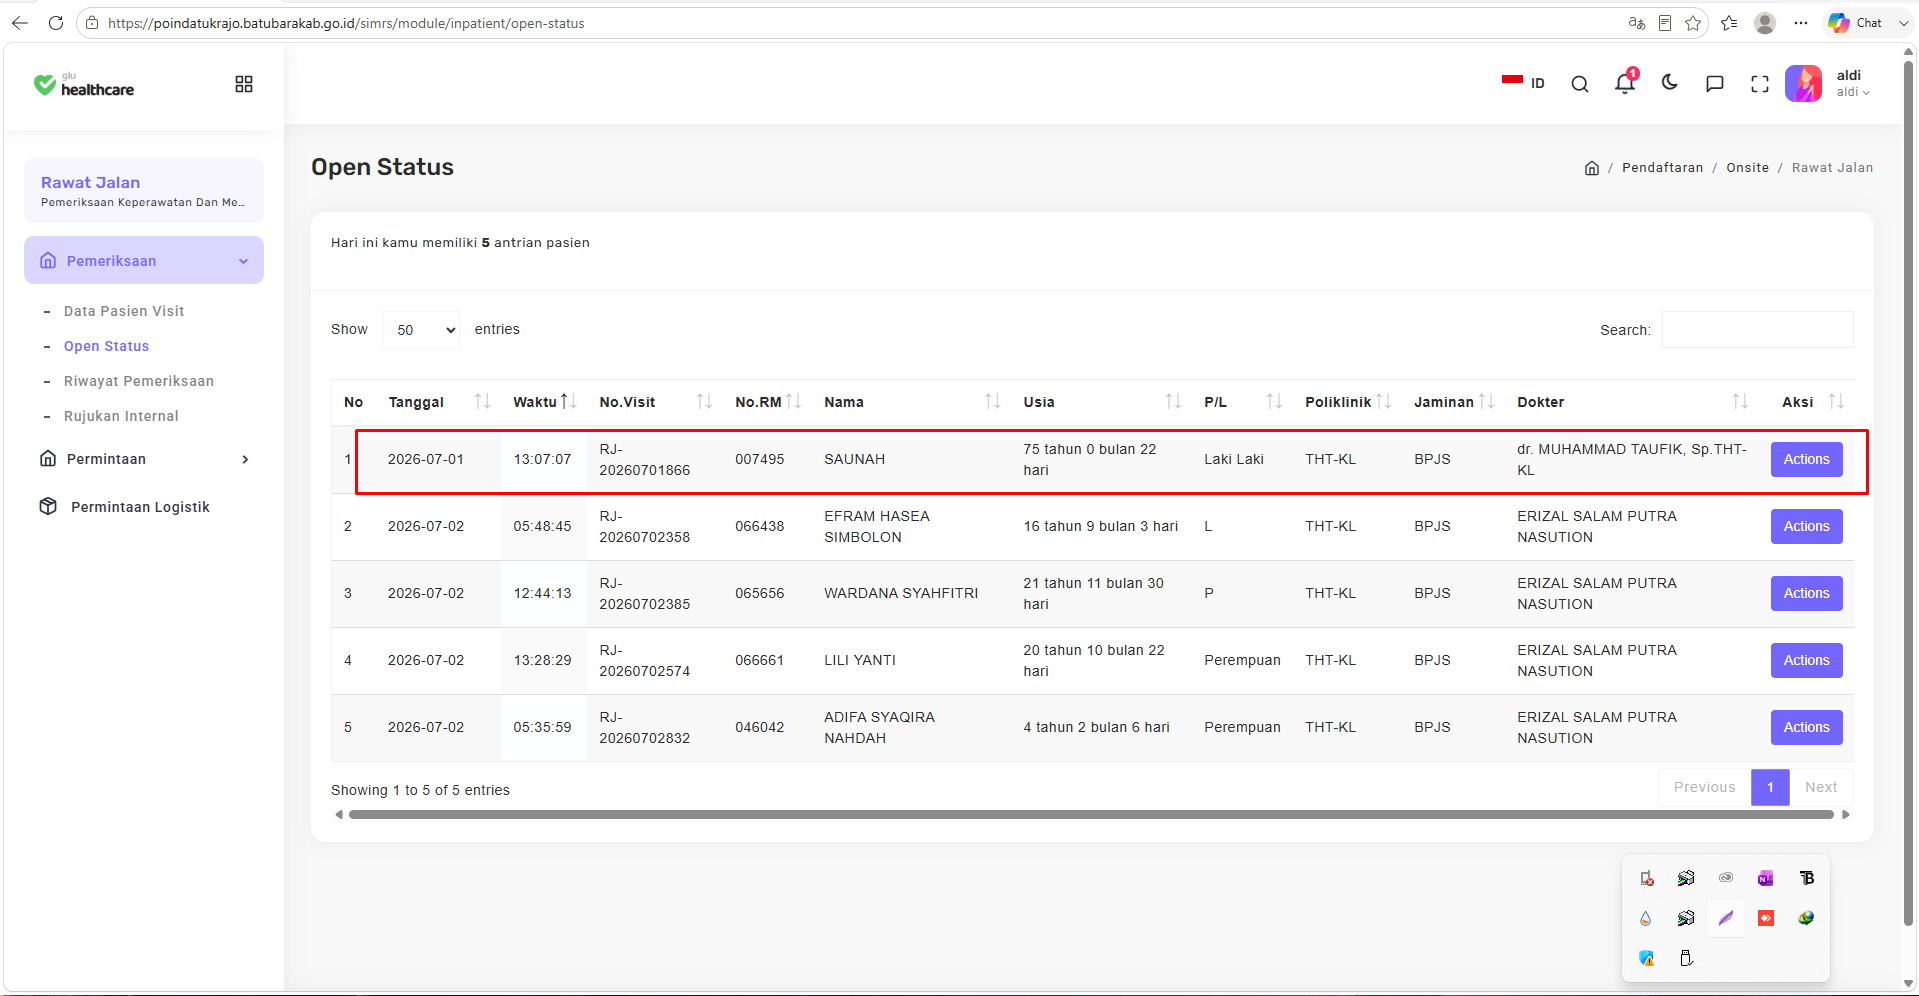Expand the Permintaan sidebar menu

(x=144, y=459)
